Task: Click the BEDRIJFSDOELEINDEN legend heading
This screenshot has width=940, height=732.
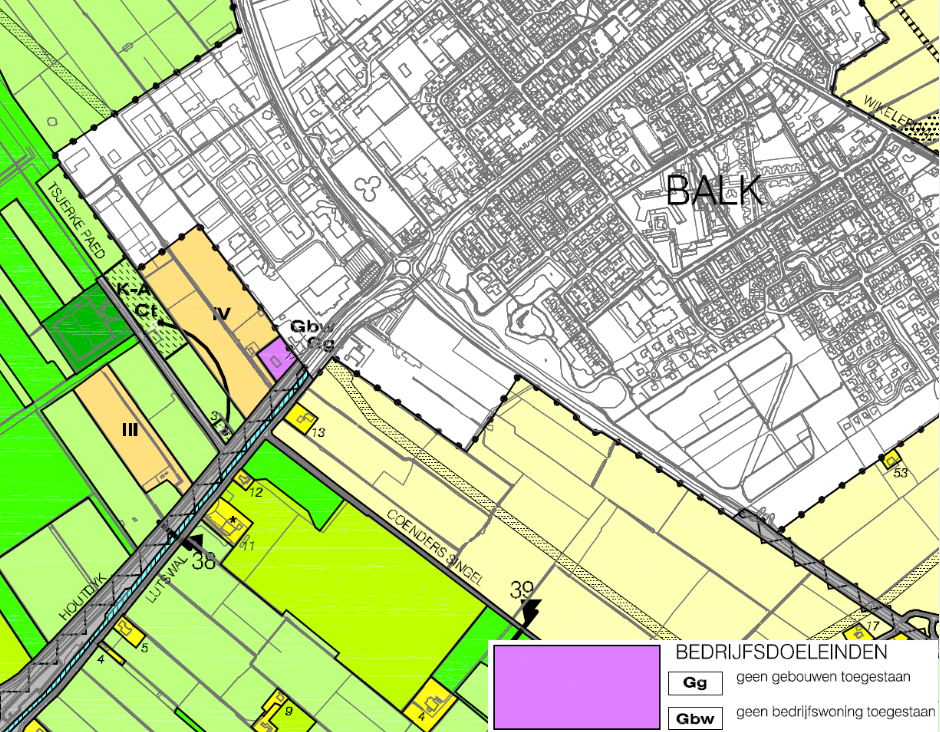Action: 781,652
